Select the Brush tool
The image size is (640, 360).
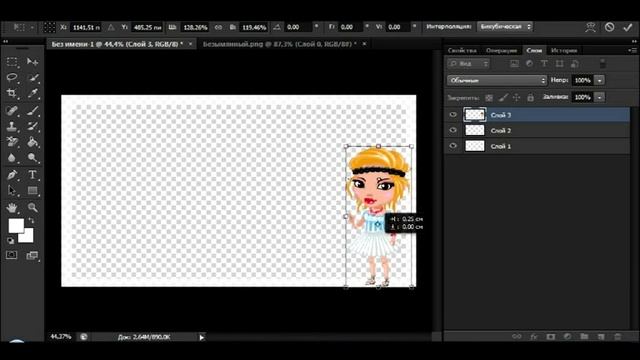pos(32,110)
